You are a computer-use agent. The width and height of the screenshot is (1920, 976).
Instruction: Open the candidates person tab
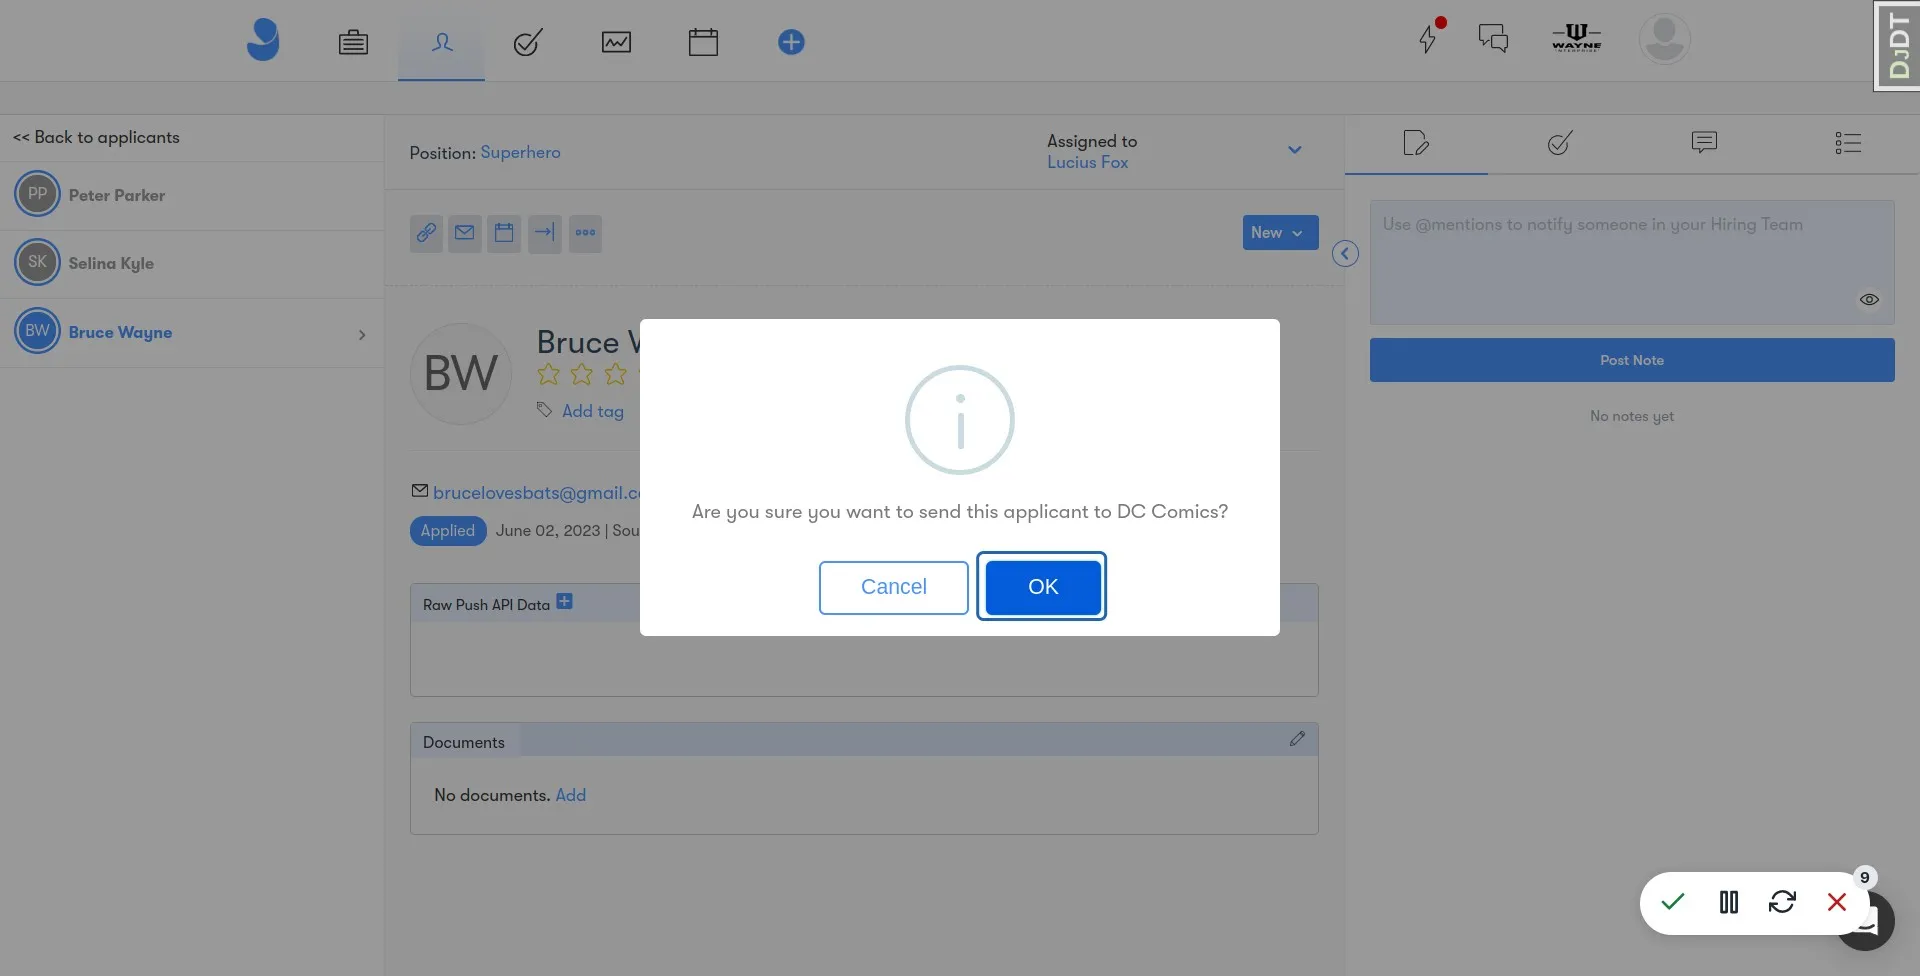tap(442, 42)
